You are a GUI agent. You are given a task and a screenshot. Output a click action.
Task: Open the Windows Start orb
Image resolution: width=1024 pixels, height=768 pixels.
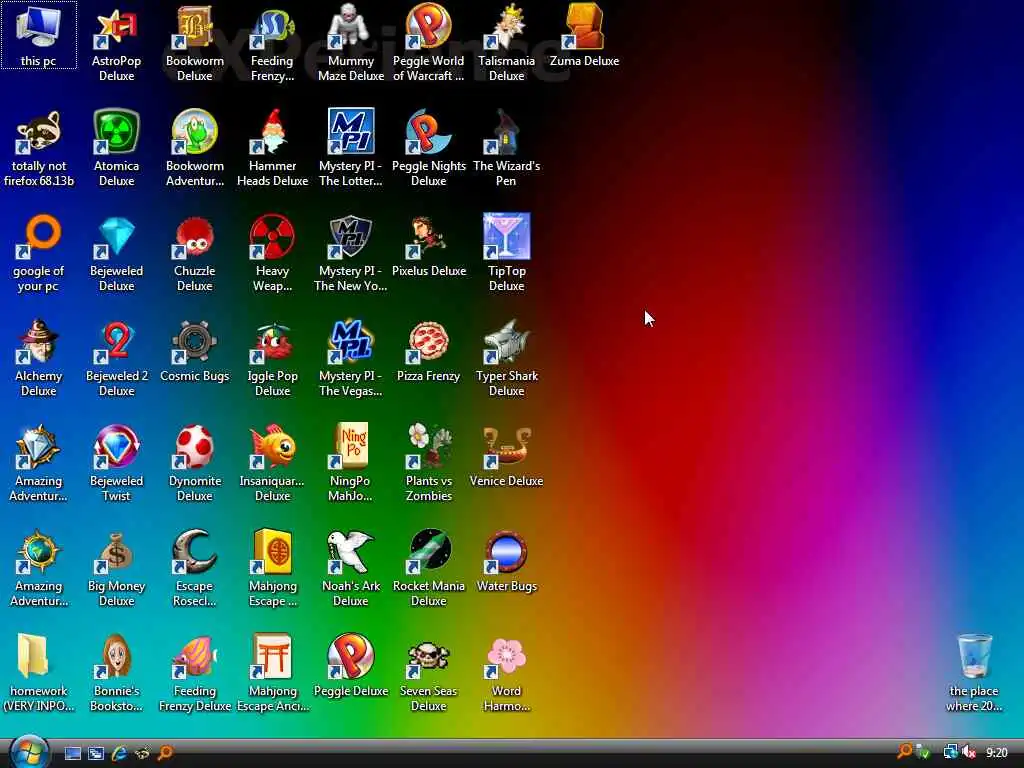[29, 752]
